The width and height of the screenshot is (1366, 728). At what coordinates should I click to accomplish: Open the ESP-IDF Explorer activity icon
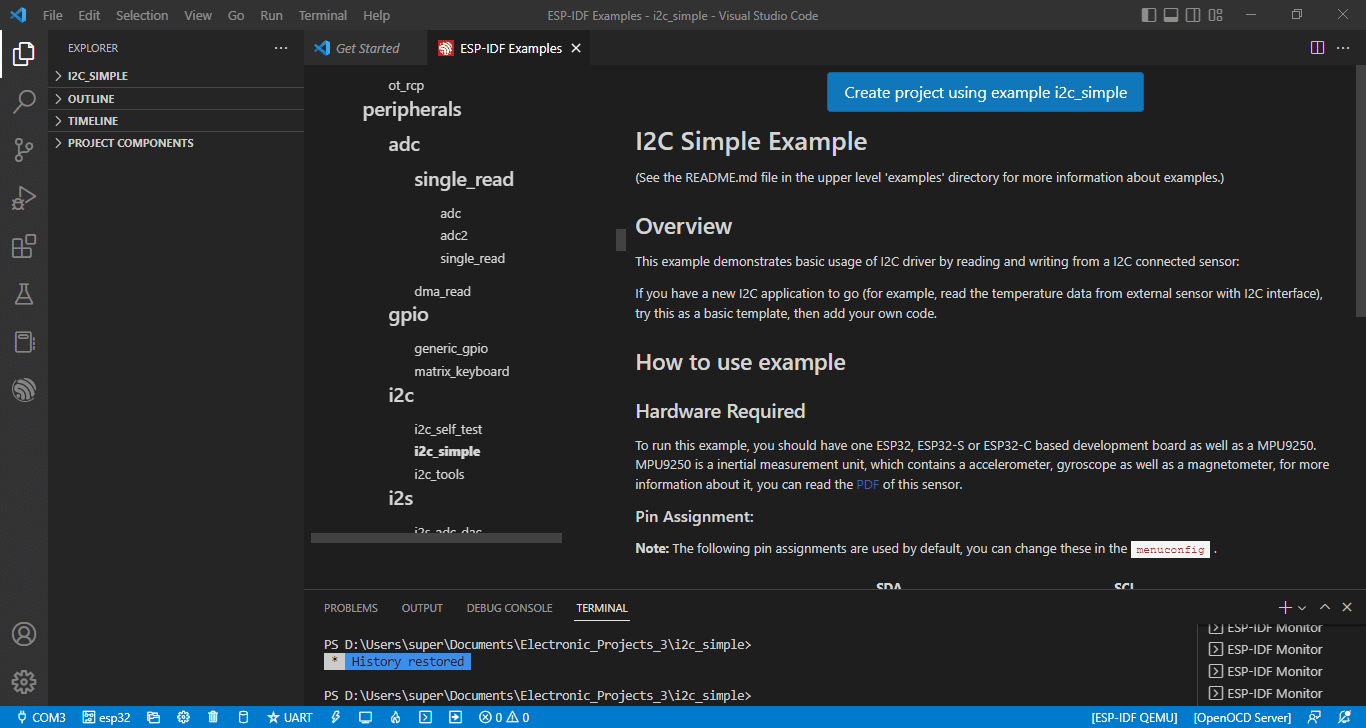pyautogui.click(x=24, y=342)
